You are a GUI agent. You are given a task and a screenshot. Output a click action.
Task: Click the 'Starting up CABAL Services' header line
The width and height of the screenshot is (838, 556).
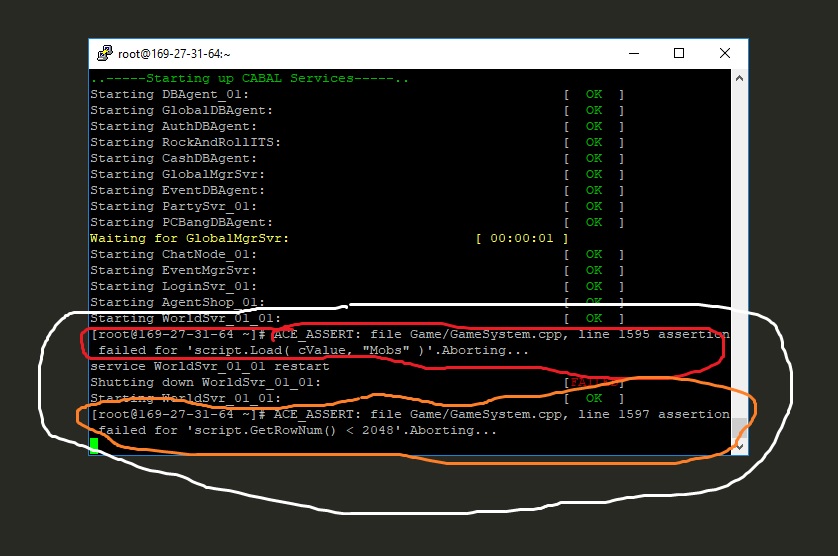[x=250, y=78]
